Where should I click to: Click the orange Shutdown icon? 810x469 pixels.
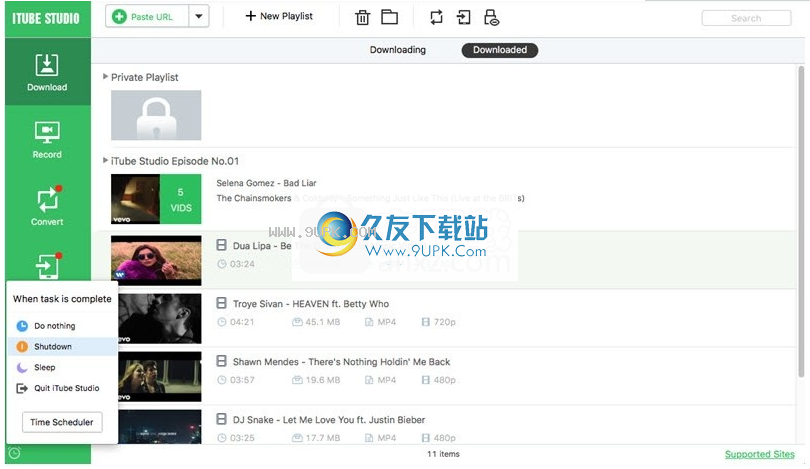point(22,347)
